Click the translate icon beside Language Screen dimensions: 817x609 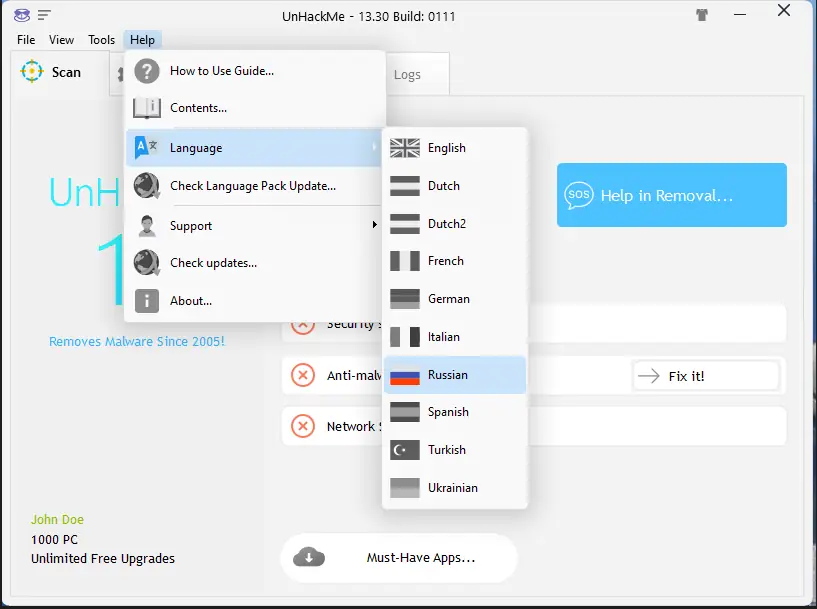[x=146, y=147]
